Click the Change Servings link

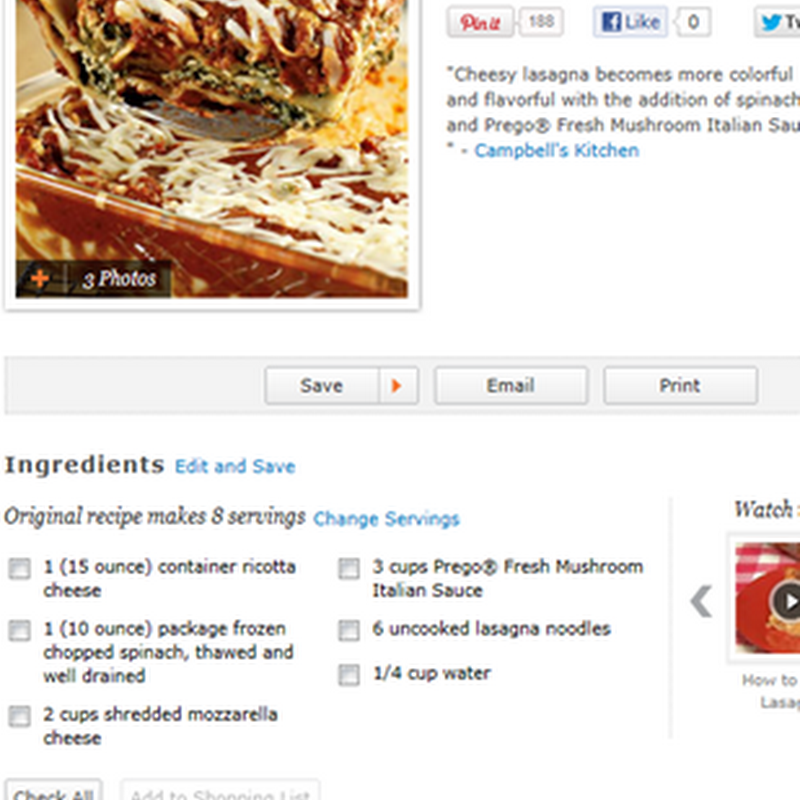[x=386, y=519]
